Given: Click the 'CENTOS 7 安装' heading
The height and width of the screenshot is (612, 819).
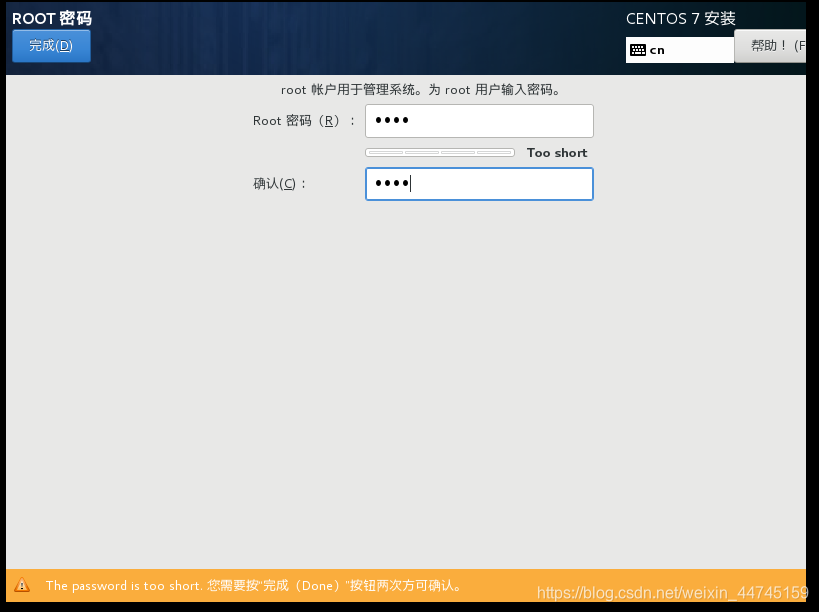Looking at the screenshot, I should click(x=681, y=19).
